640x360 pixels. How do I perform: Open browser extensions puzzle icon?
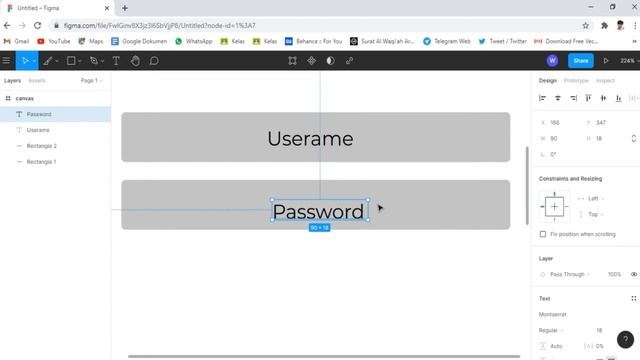pos(604,25)
